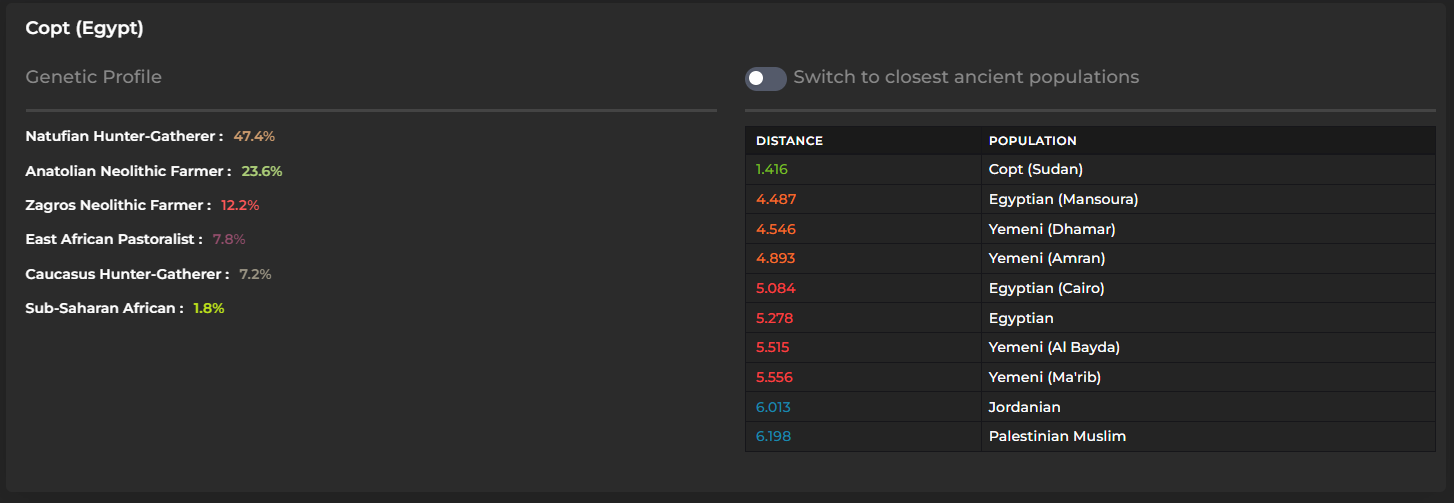The image size is (1454, 503).
Task: Click the Zagros Neolithic Farmer percentage
Action: point(240,205)
